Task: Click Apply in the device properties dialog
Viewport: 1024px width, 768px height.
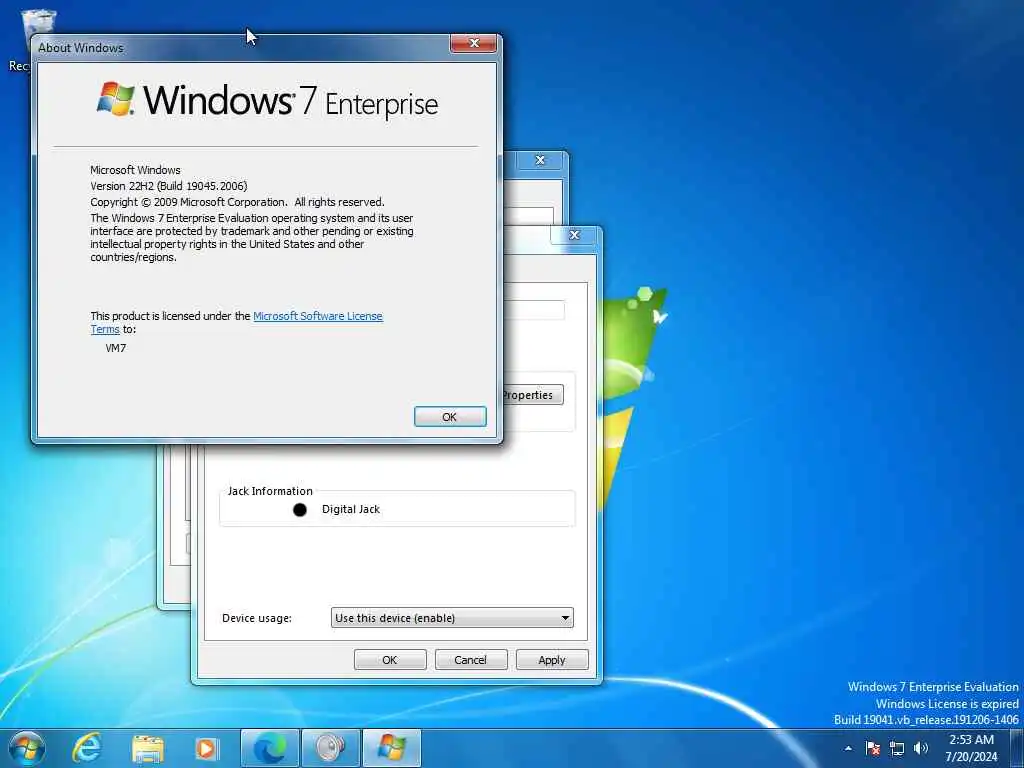Action: point(552,660)
